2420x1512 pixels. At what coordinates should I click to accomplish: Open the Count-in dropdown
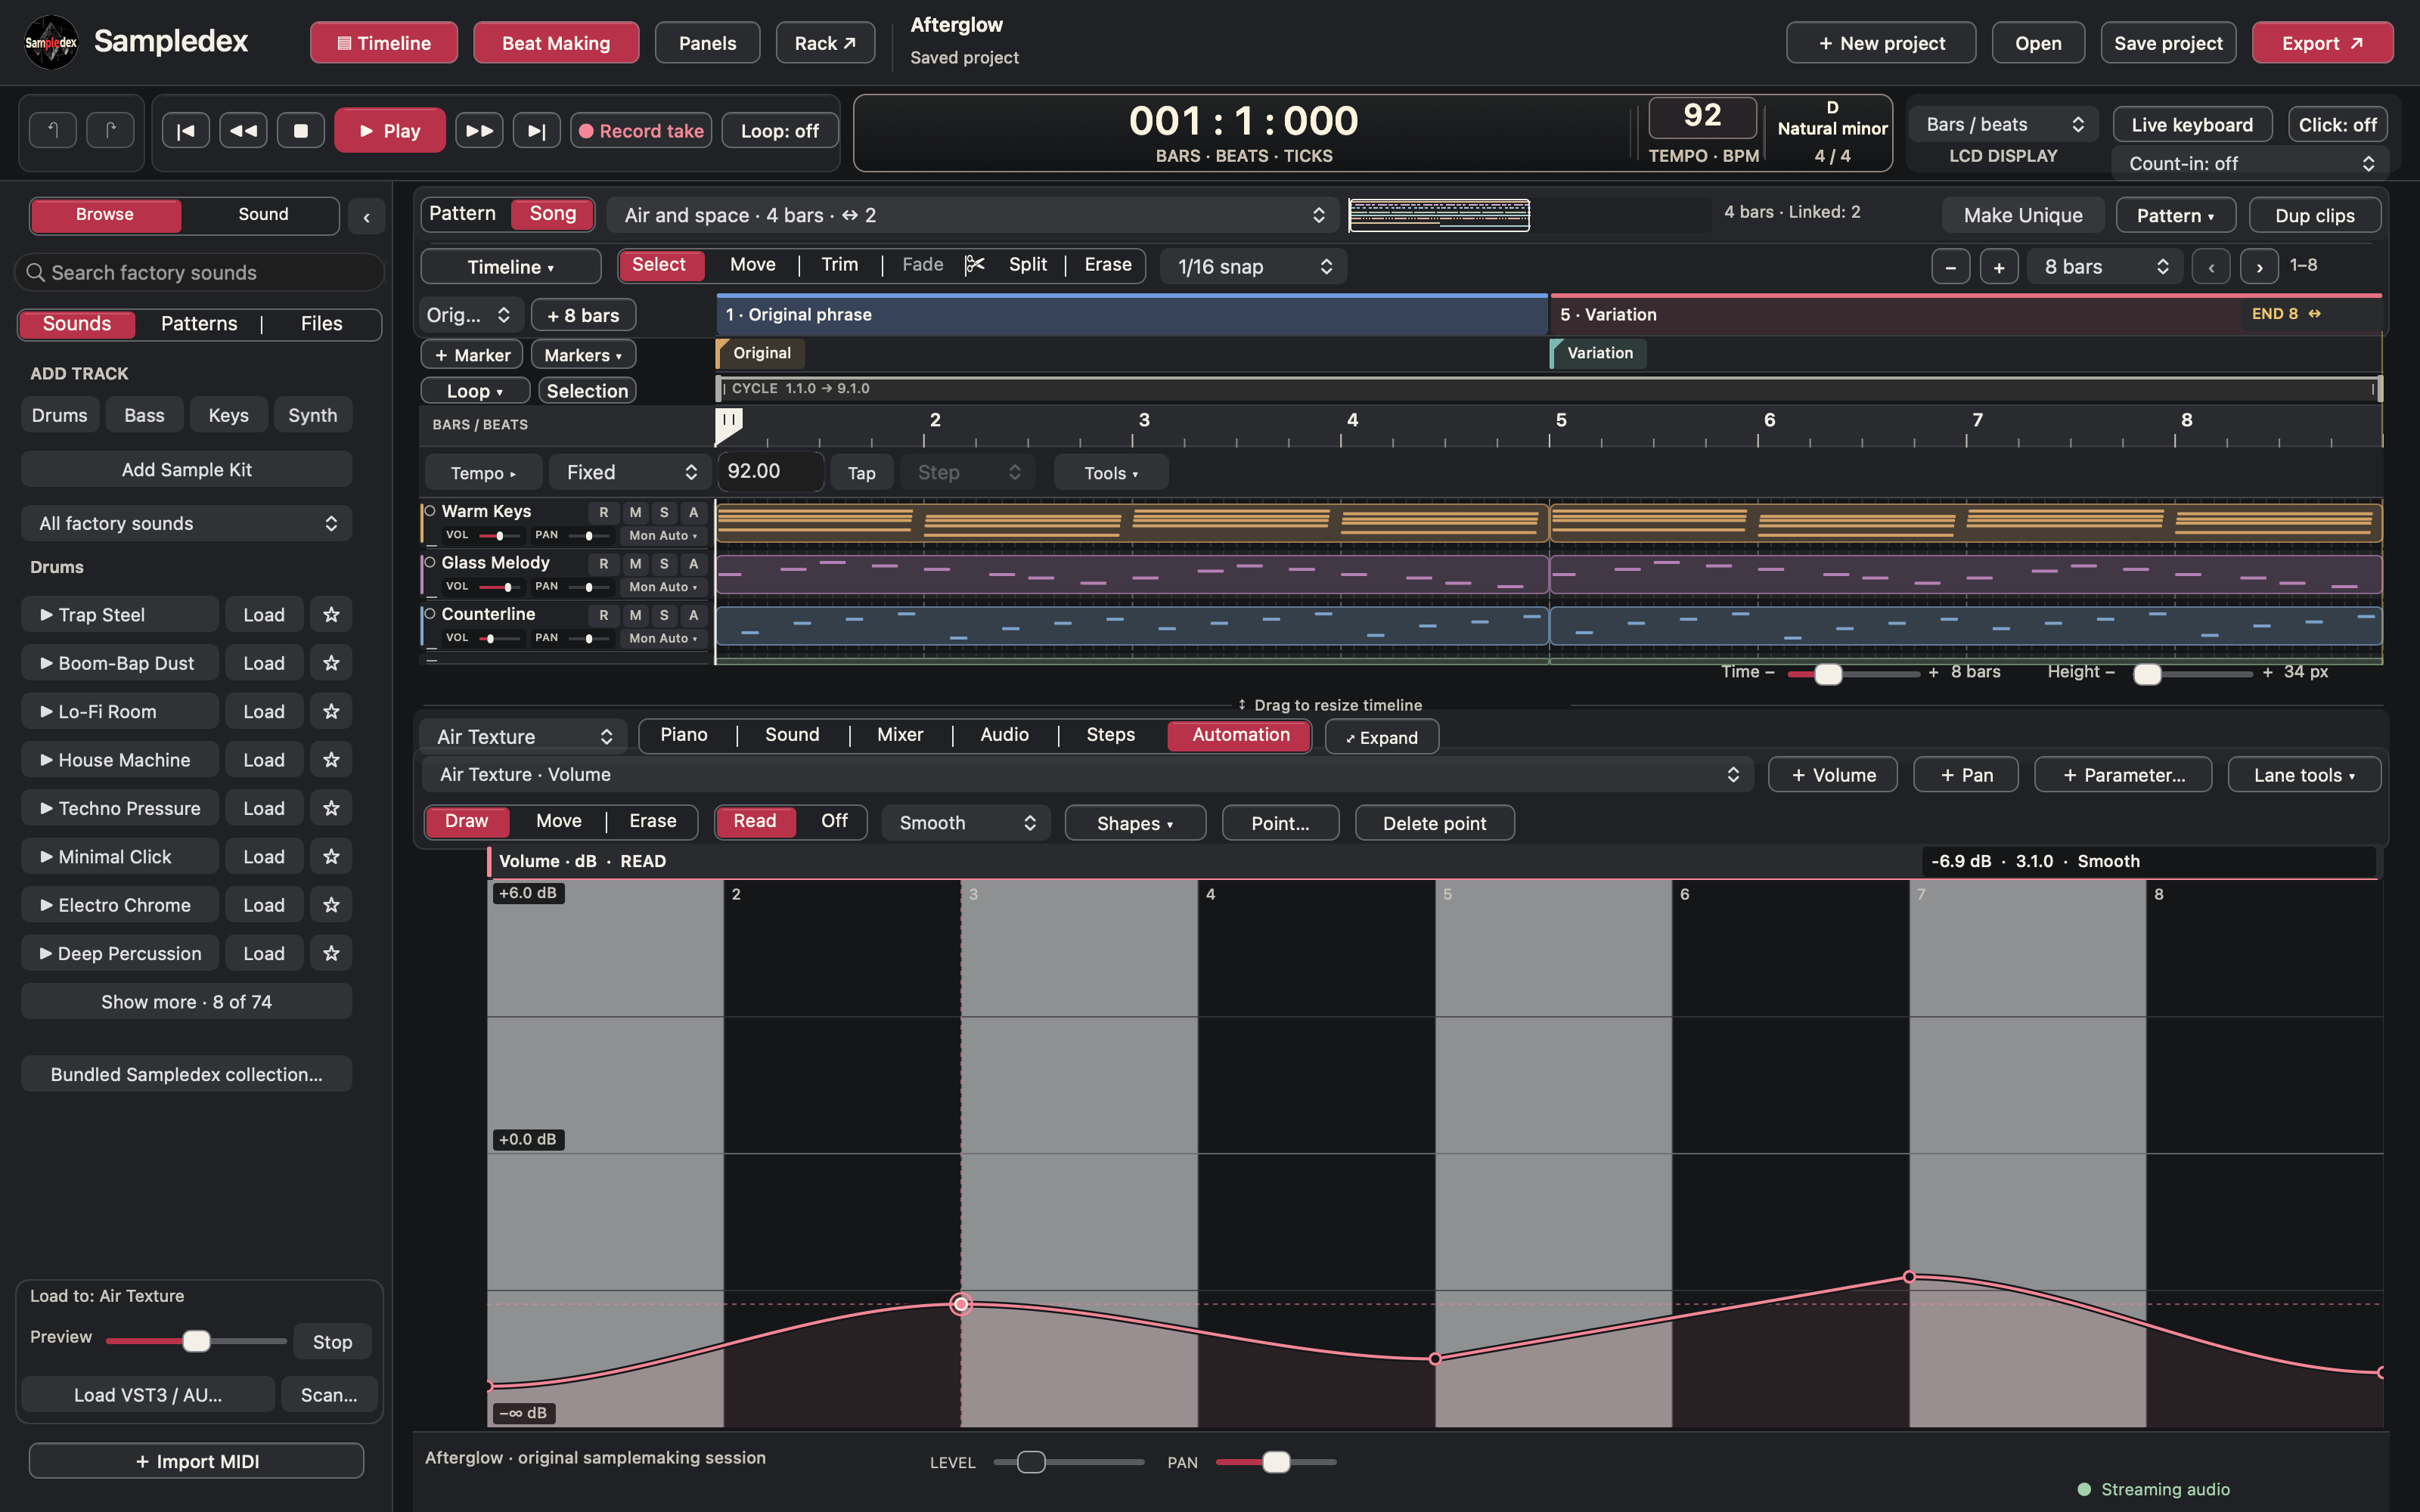pyautogui.click(x=2249, y=163)
